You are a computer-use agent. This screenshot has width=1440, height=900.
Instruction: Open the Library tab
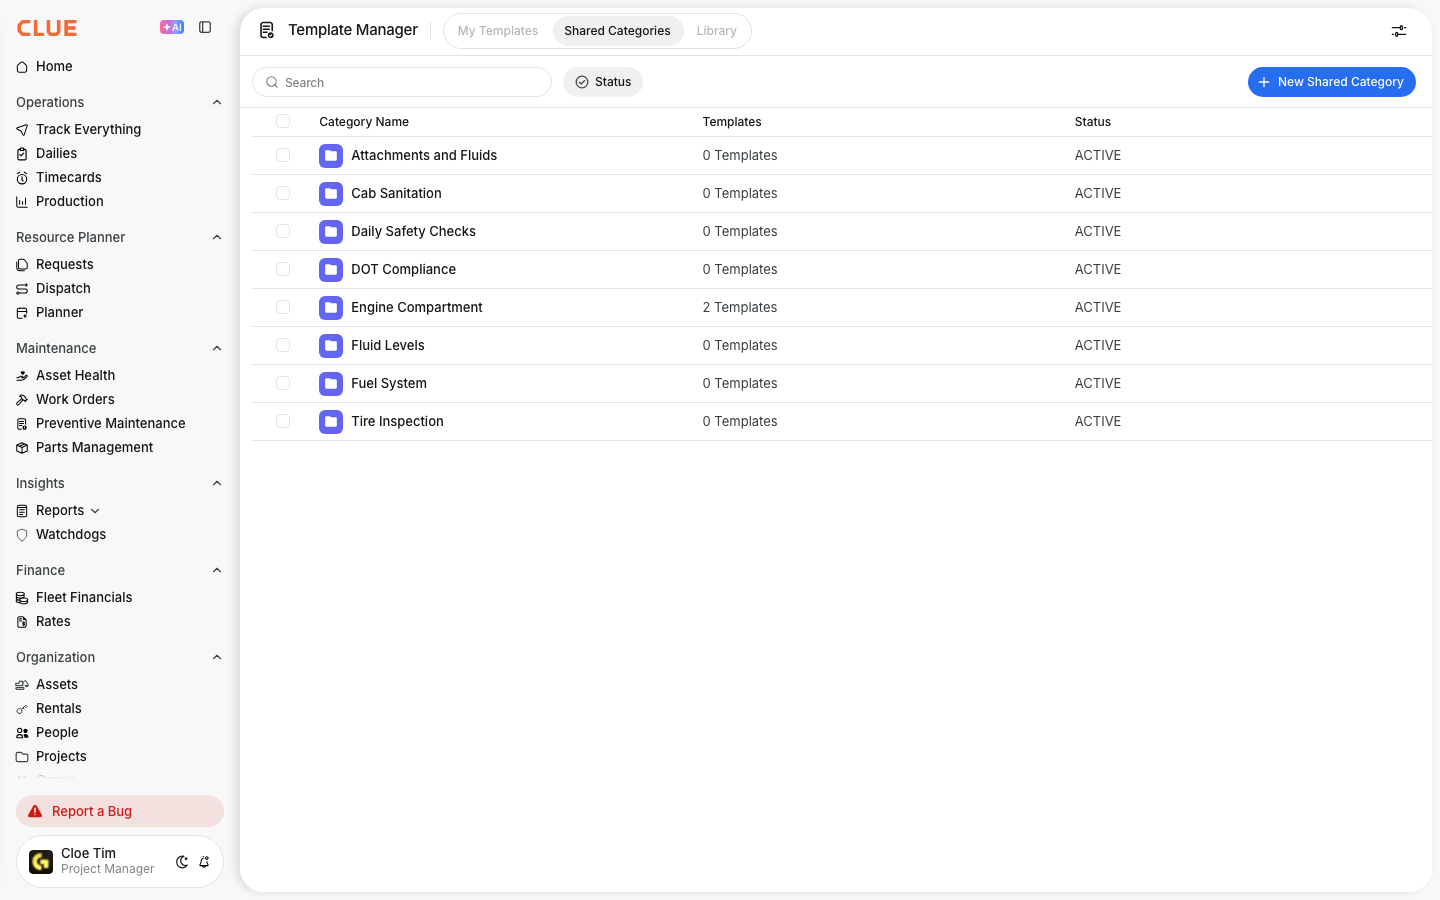click(716, 31)
